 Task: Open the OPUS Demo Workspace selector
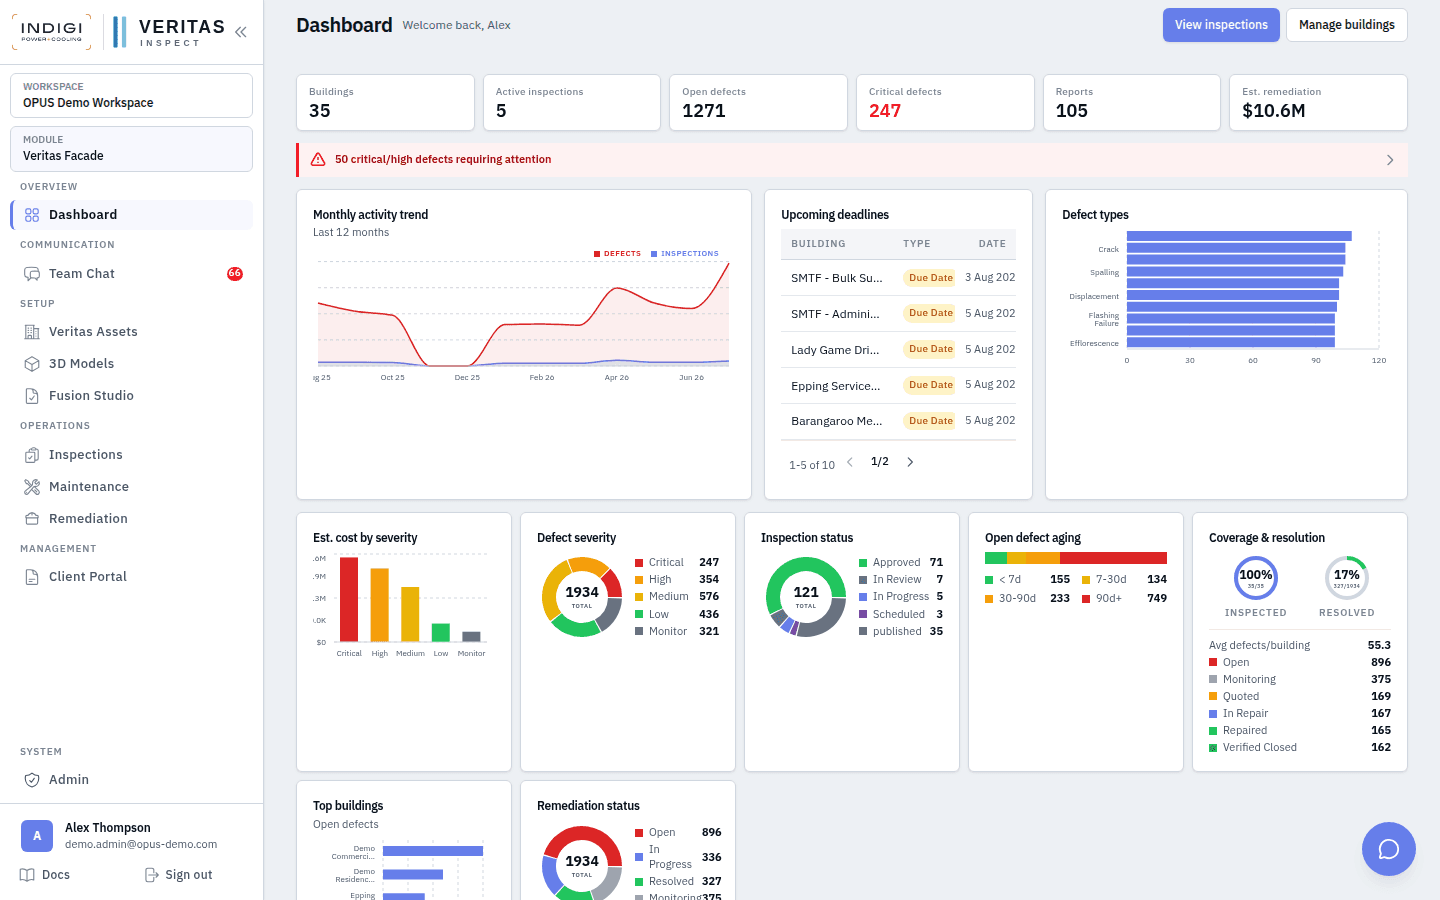coord(131,95)
